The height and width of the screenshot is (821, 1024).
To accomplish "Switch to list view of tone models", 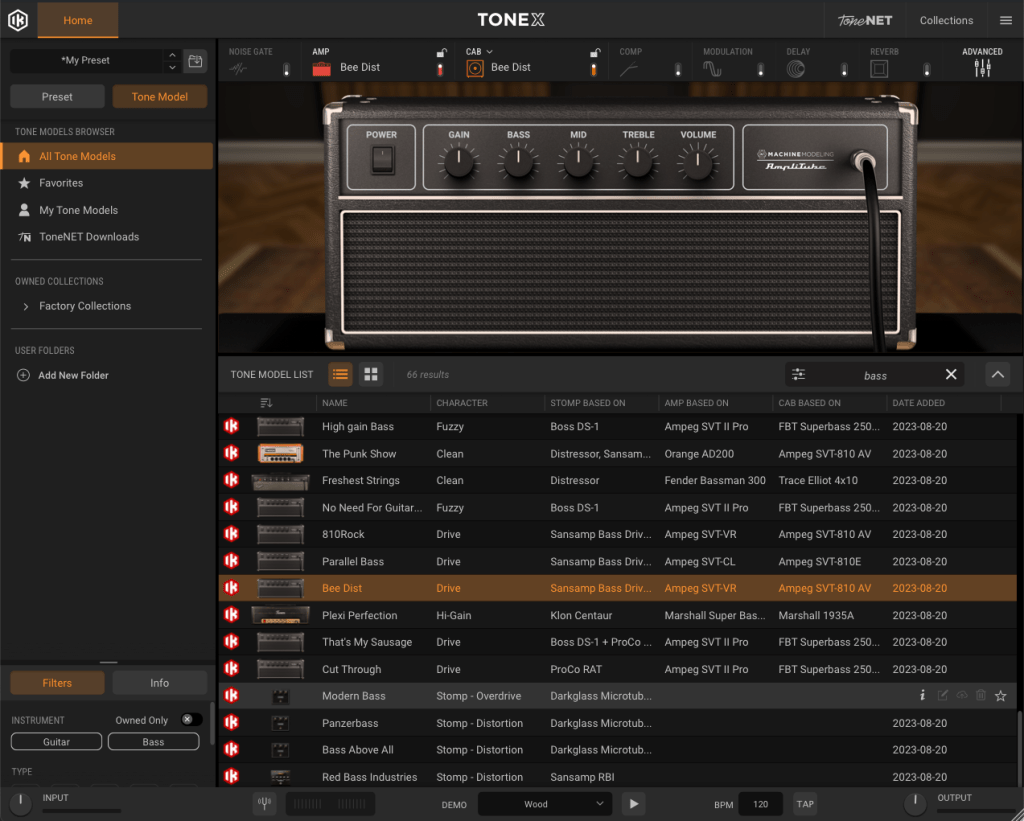I will pos(340,374).
